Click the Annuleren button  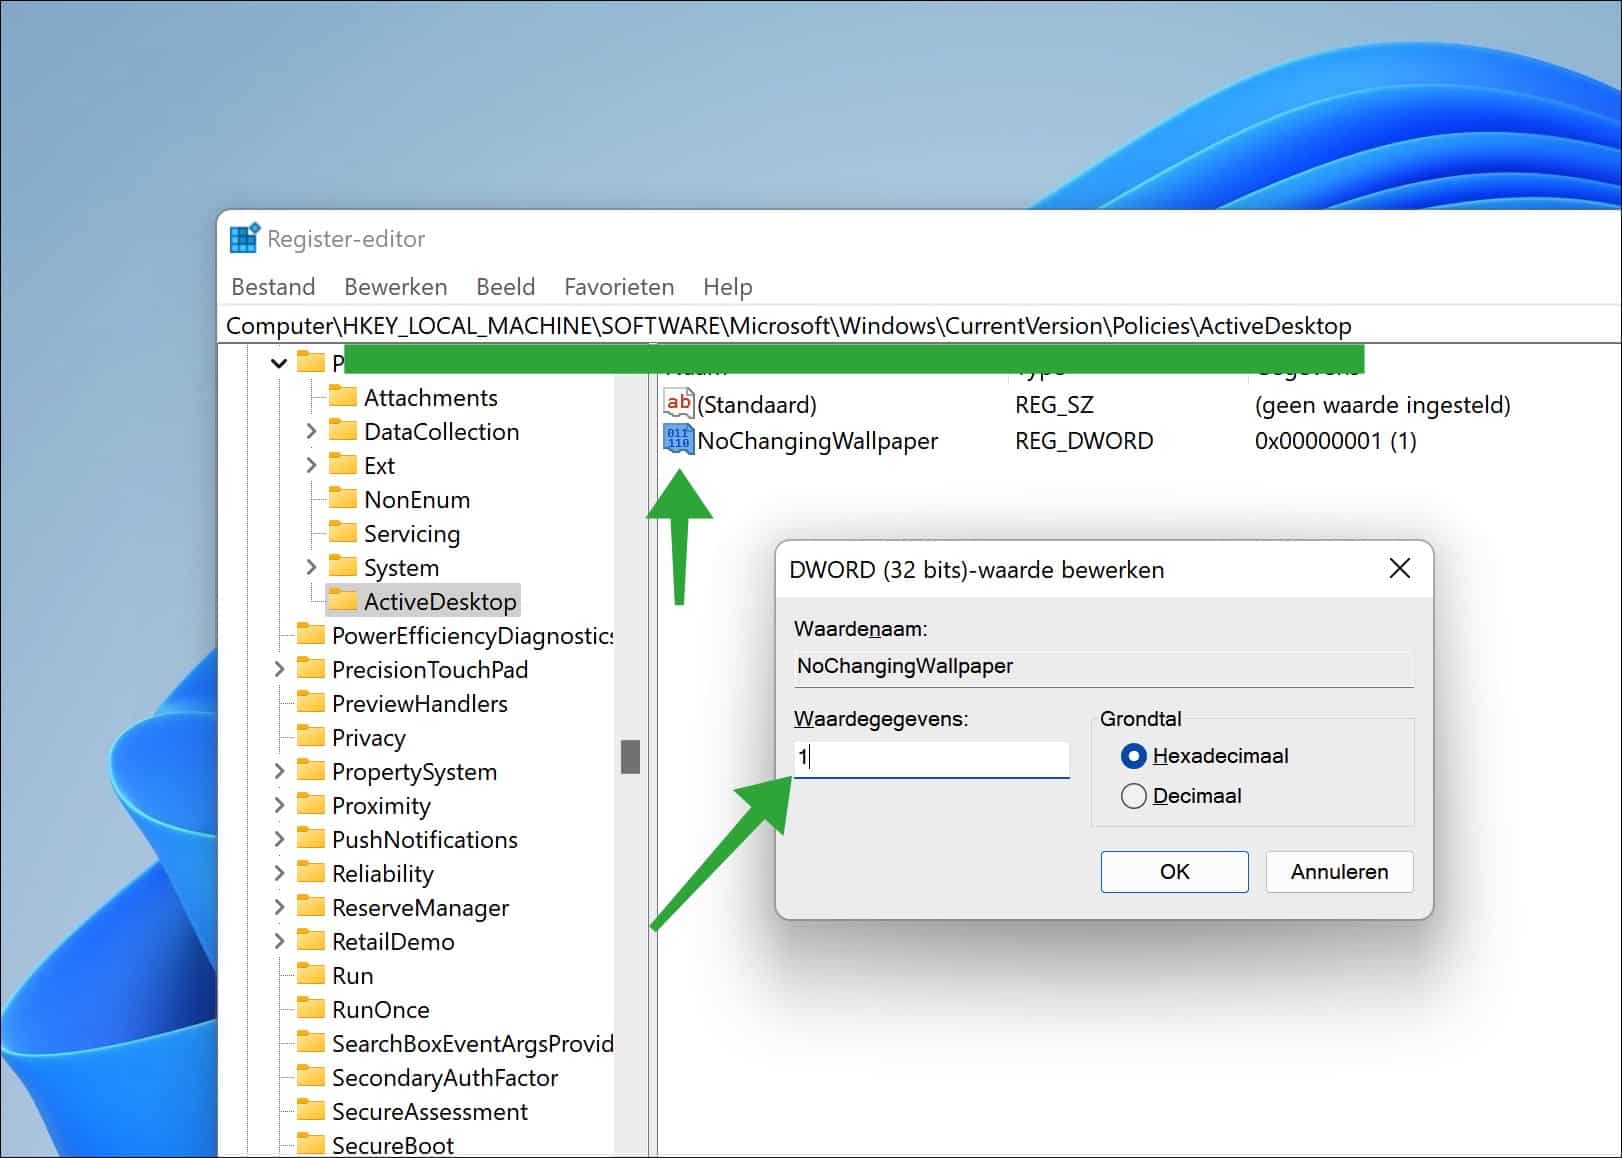1339,871
